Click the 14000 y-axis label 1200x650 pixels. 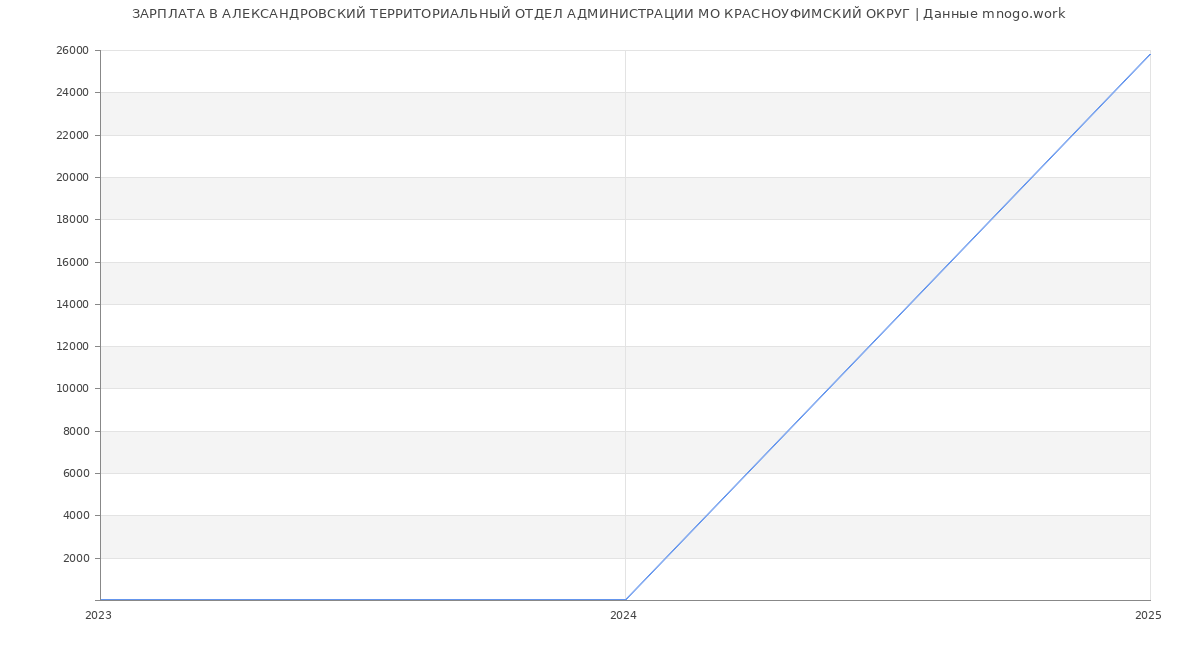coord(72,304)
